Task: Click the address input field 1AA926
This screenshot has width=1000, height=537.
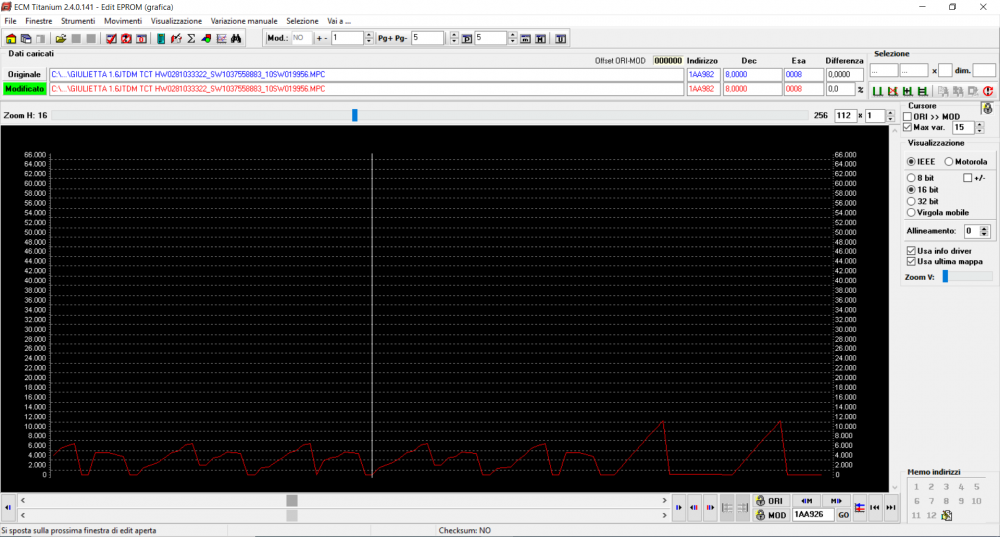Action: pos(812,514)
